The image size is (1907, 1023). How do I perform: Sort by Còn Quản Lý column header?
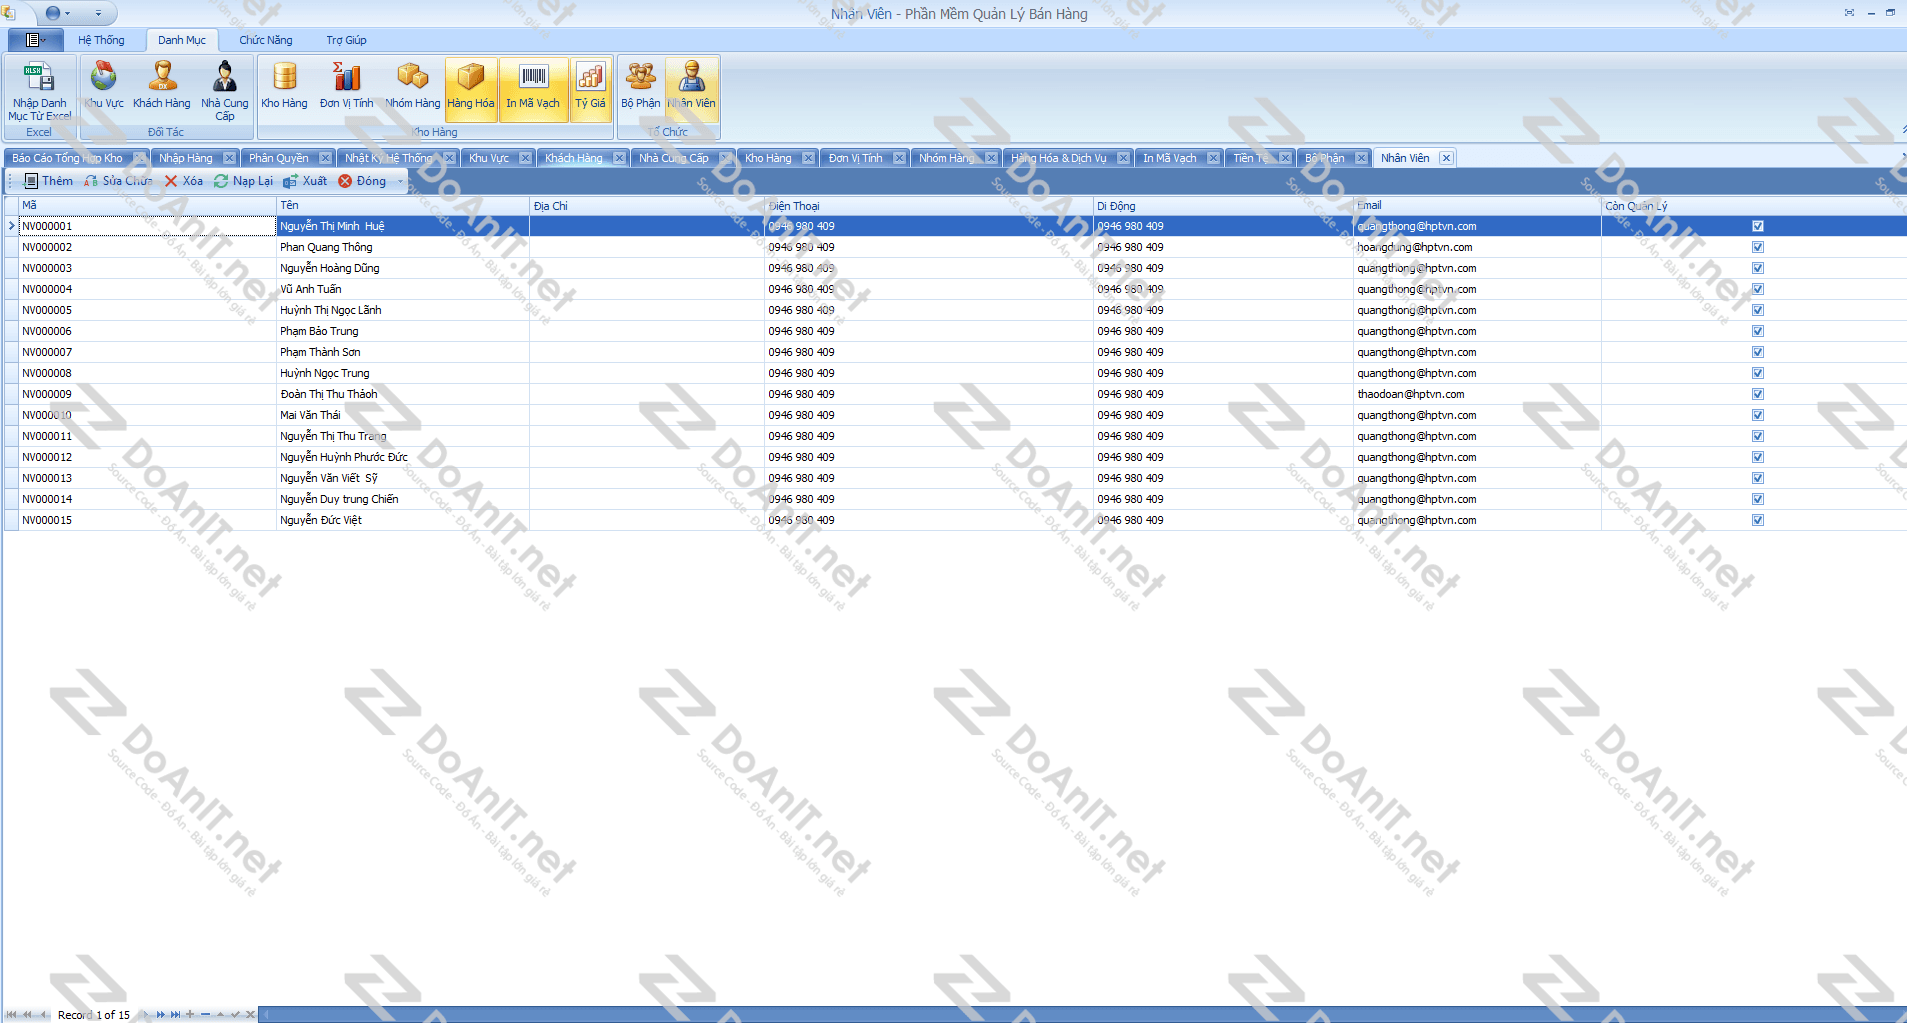(x=1753, y=205)
